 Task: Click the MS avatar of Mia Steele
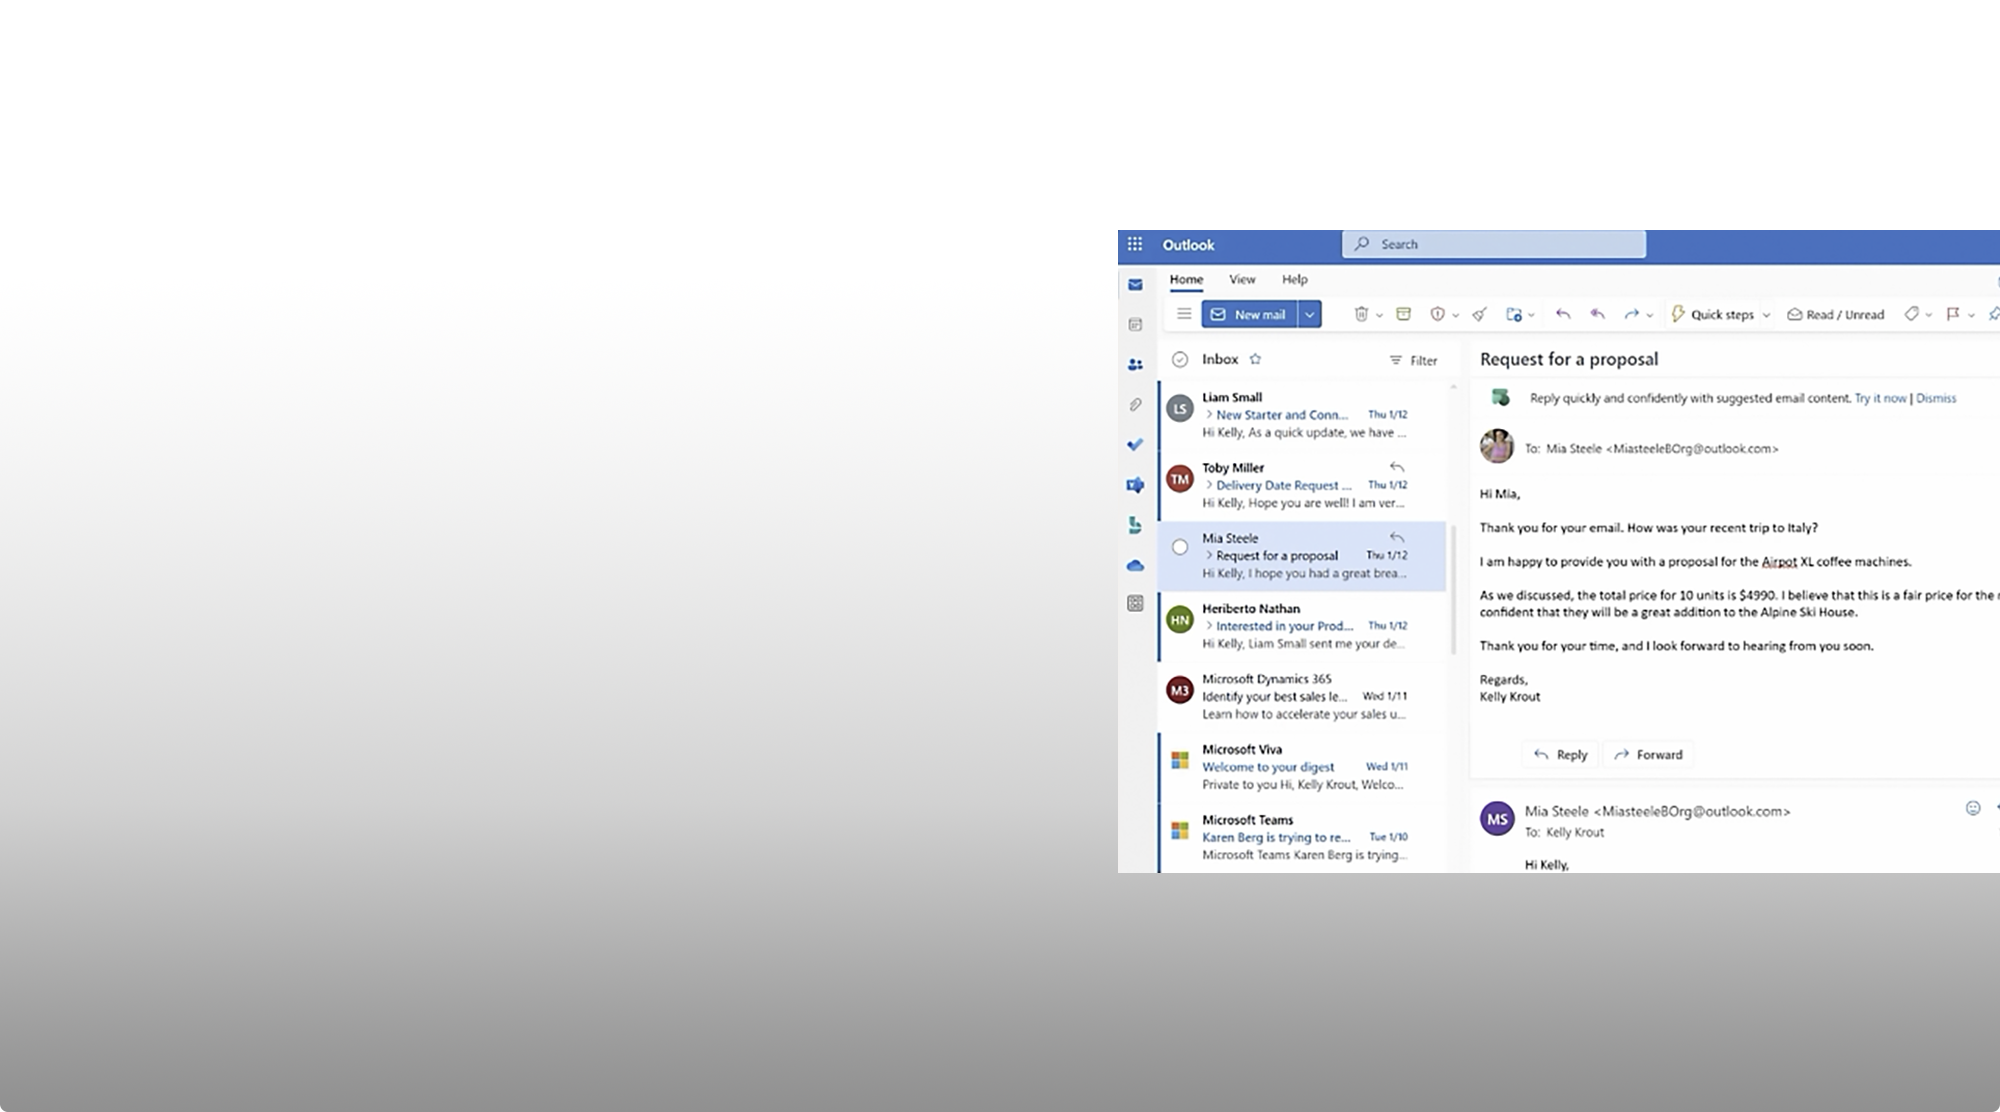pos(1497,819)
